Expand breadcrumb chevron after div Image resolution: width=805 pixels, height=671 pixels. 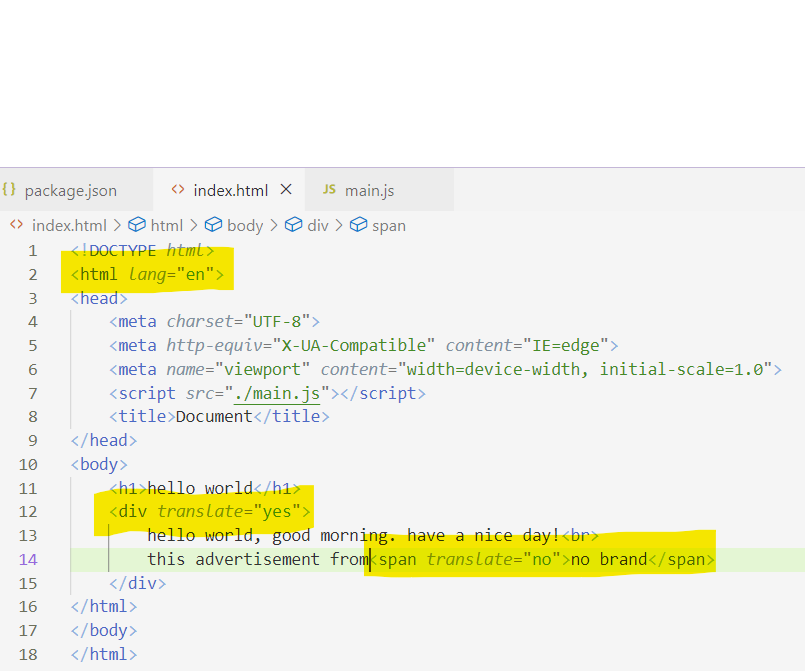tap(339, 225)
